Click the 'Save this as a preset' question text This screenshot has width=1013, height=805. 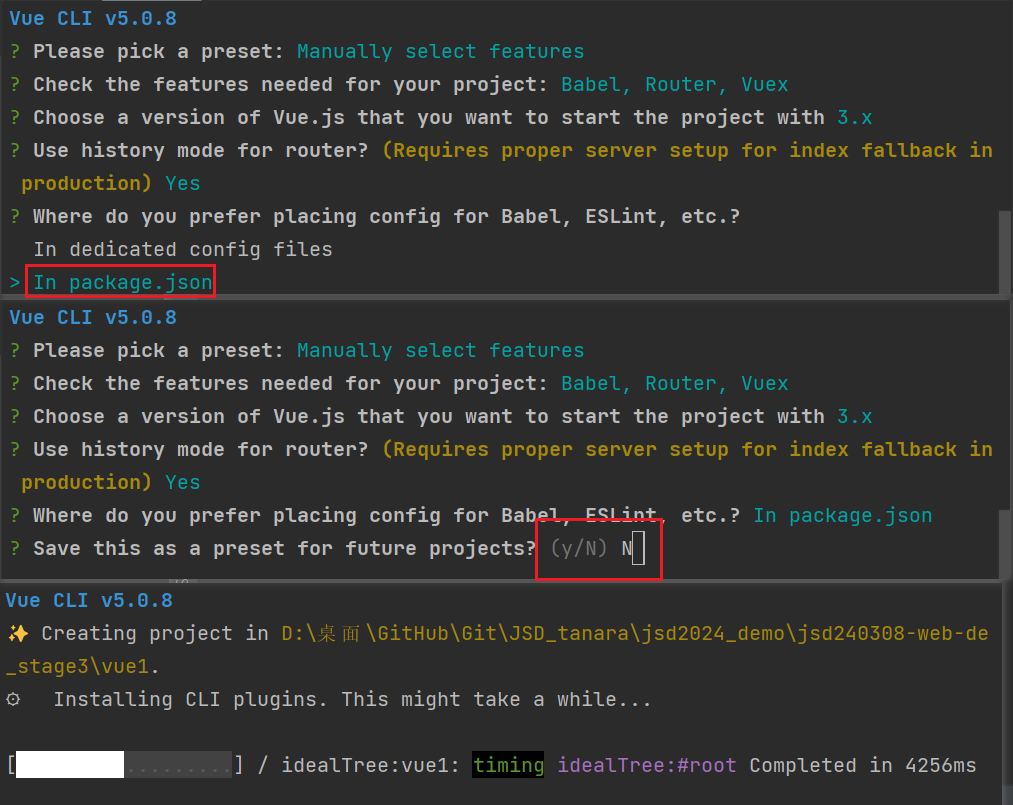284,549
